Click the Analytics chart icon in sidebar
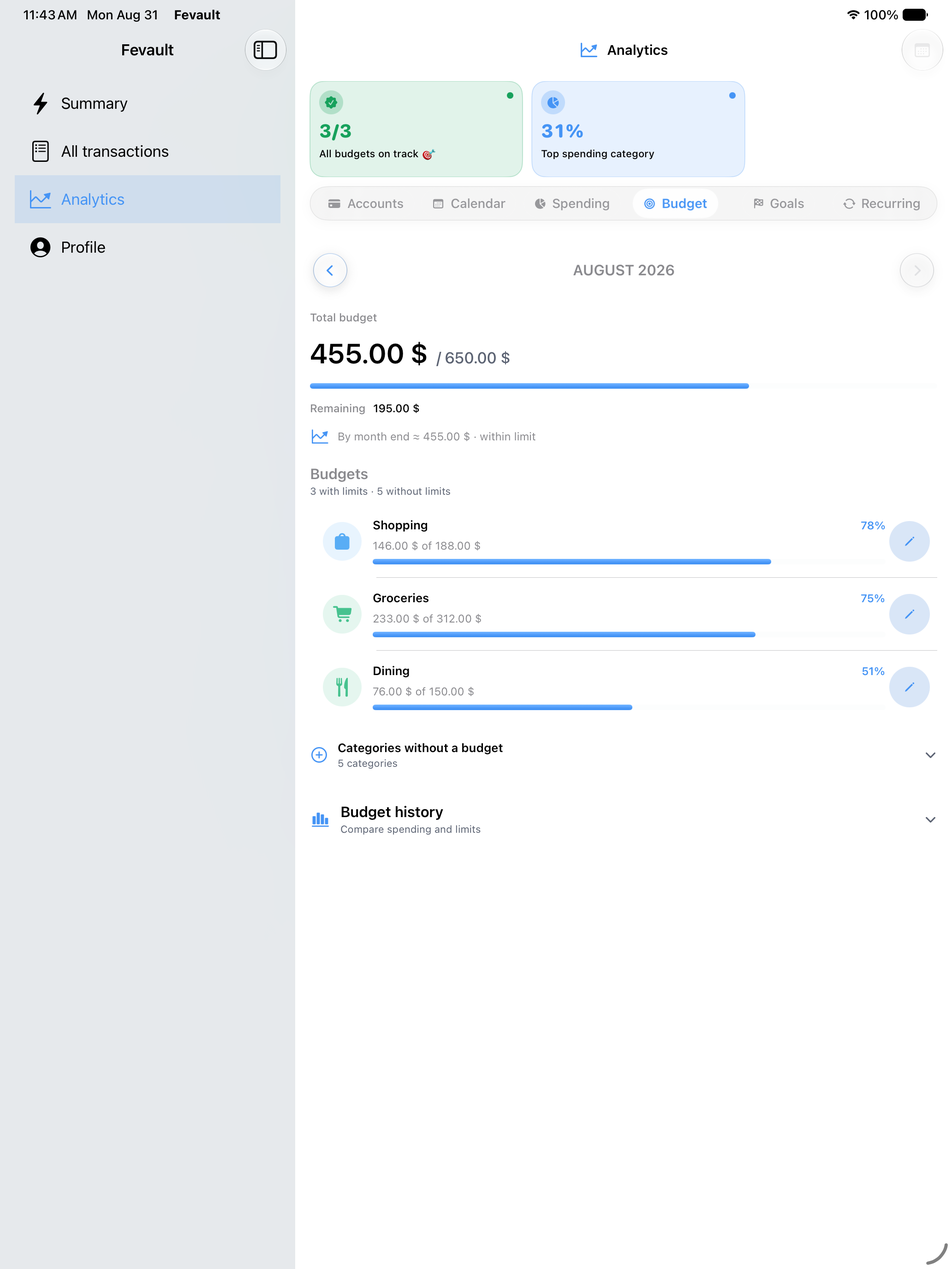 (x=40, y=200)
